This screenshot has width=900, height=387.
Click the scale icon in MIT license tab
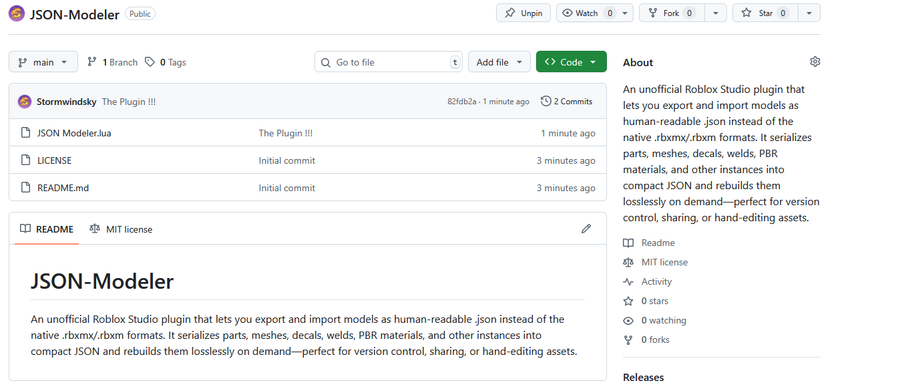point(95,229)
